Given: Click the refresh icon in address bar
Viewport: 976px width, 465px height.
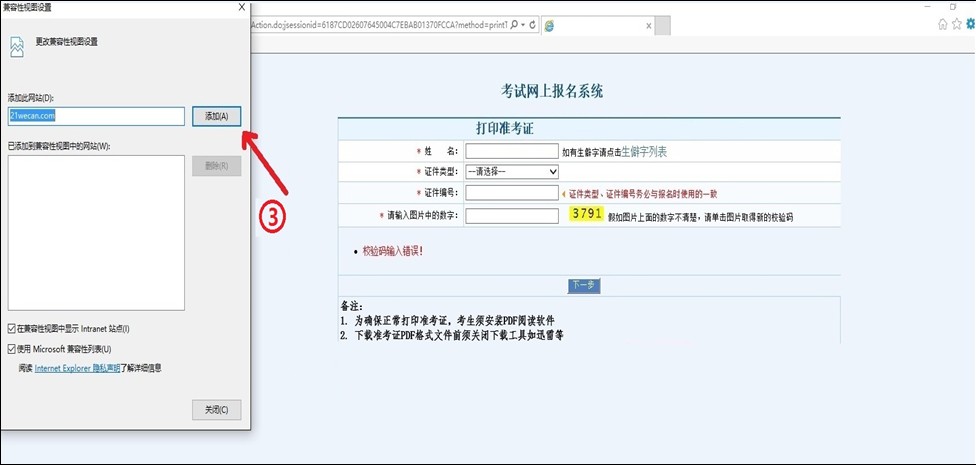Looking at the screenshot, I should pos(531,24).
